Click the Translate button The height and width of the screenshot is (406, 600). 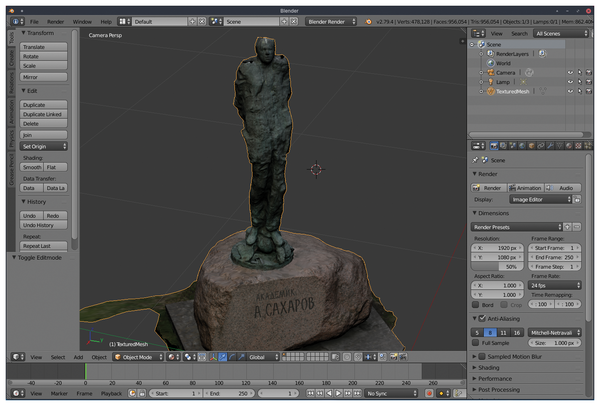point(44,47)
